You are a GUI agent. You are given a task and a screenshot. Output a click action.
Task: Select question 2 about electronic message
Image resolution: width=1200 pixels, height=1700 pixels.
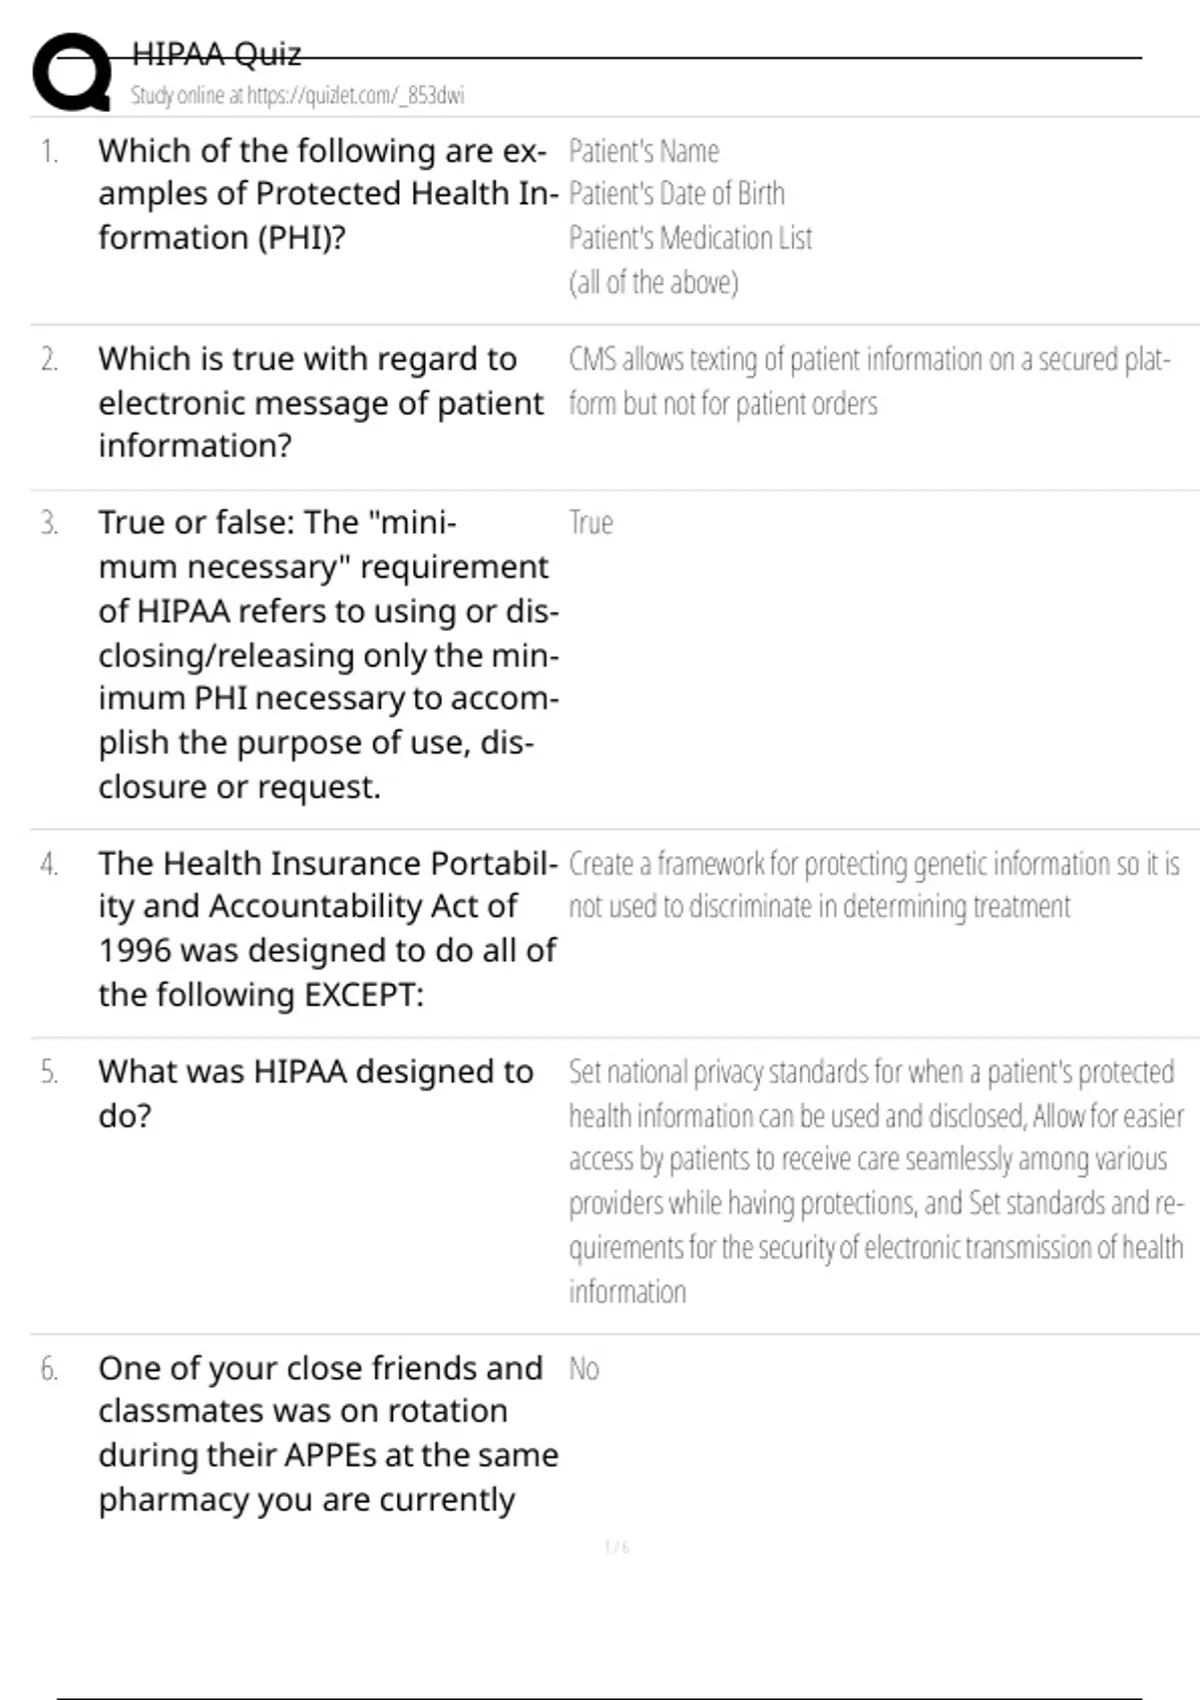320,402
